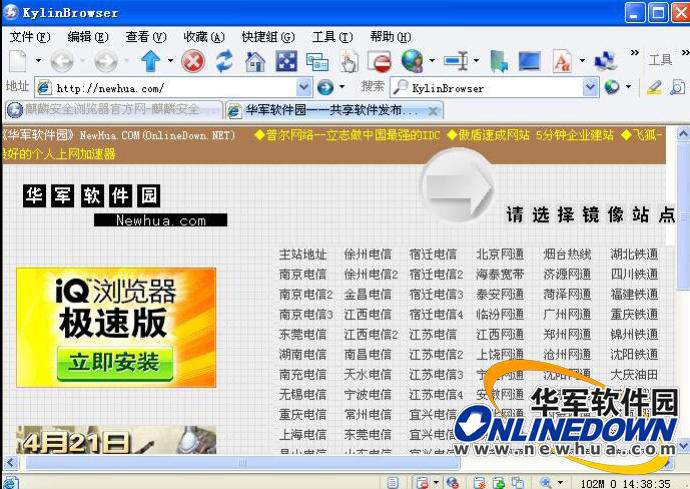Open the 徐州电信 mirror link
690x489 pixels.
click(368, 254)
